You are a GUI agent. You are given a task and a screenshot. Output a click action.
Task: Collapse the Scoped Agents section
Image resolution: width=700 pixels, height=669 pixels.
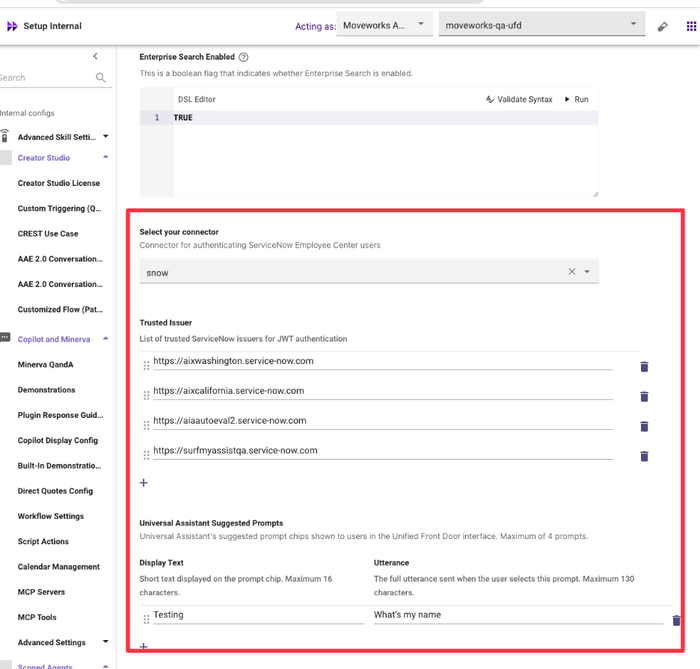coord(106,666)
